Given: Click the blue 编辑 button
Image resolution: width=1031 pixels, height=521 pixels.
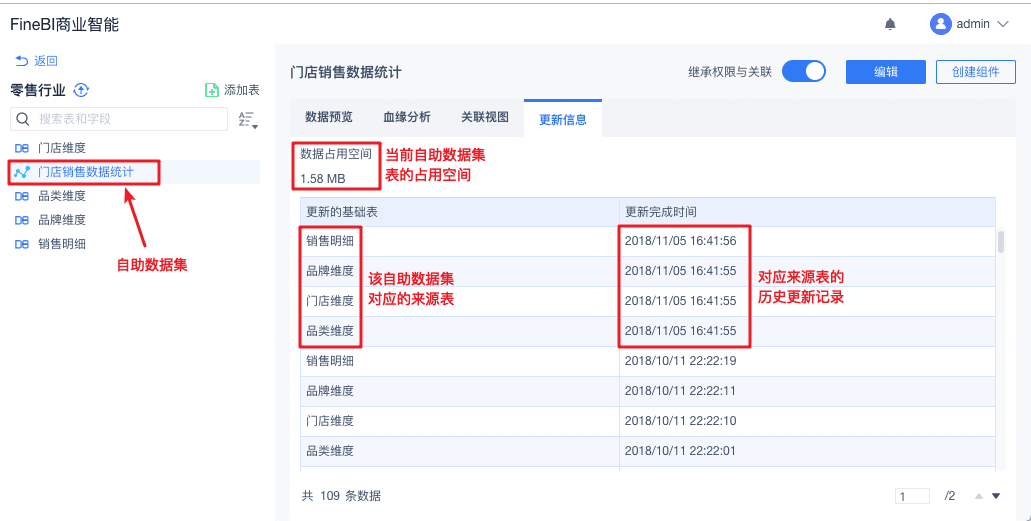Looking at the screenshot, I should [885, 71].
